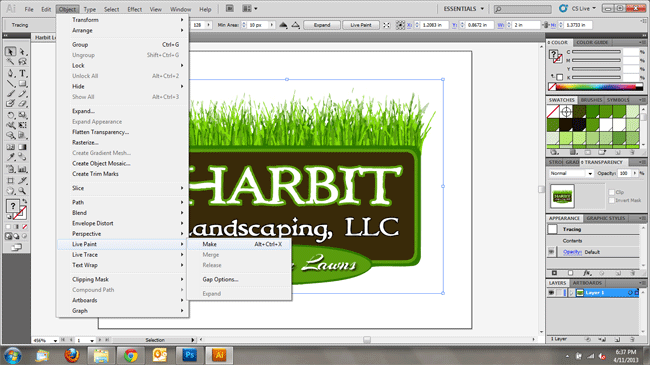Open the Normal blending mode dropdown
Image resolution: width=650 pixels, height=365 pixels.
click(571, 173)
